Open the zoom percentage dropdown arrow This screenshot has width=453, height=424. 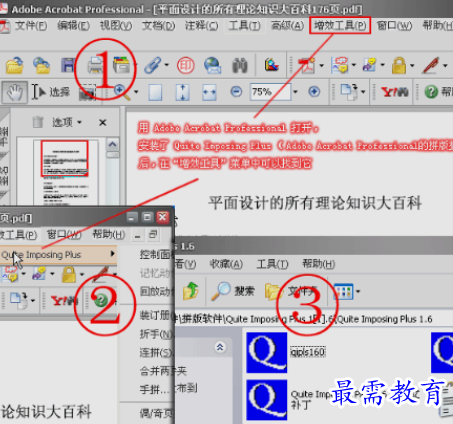[x=295, y=92]
